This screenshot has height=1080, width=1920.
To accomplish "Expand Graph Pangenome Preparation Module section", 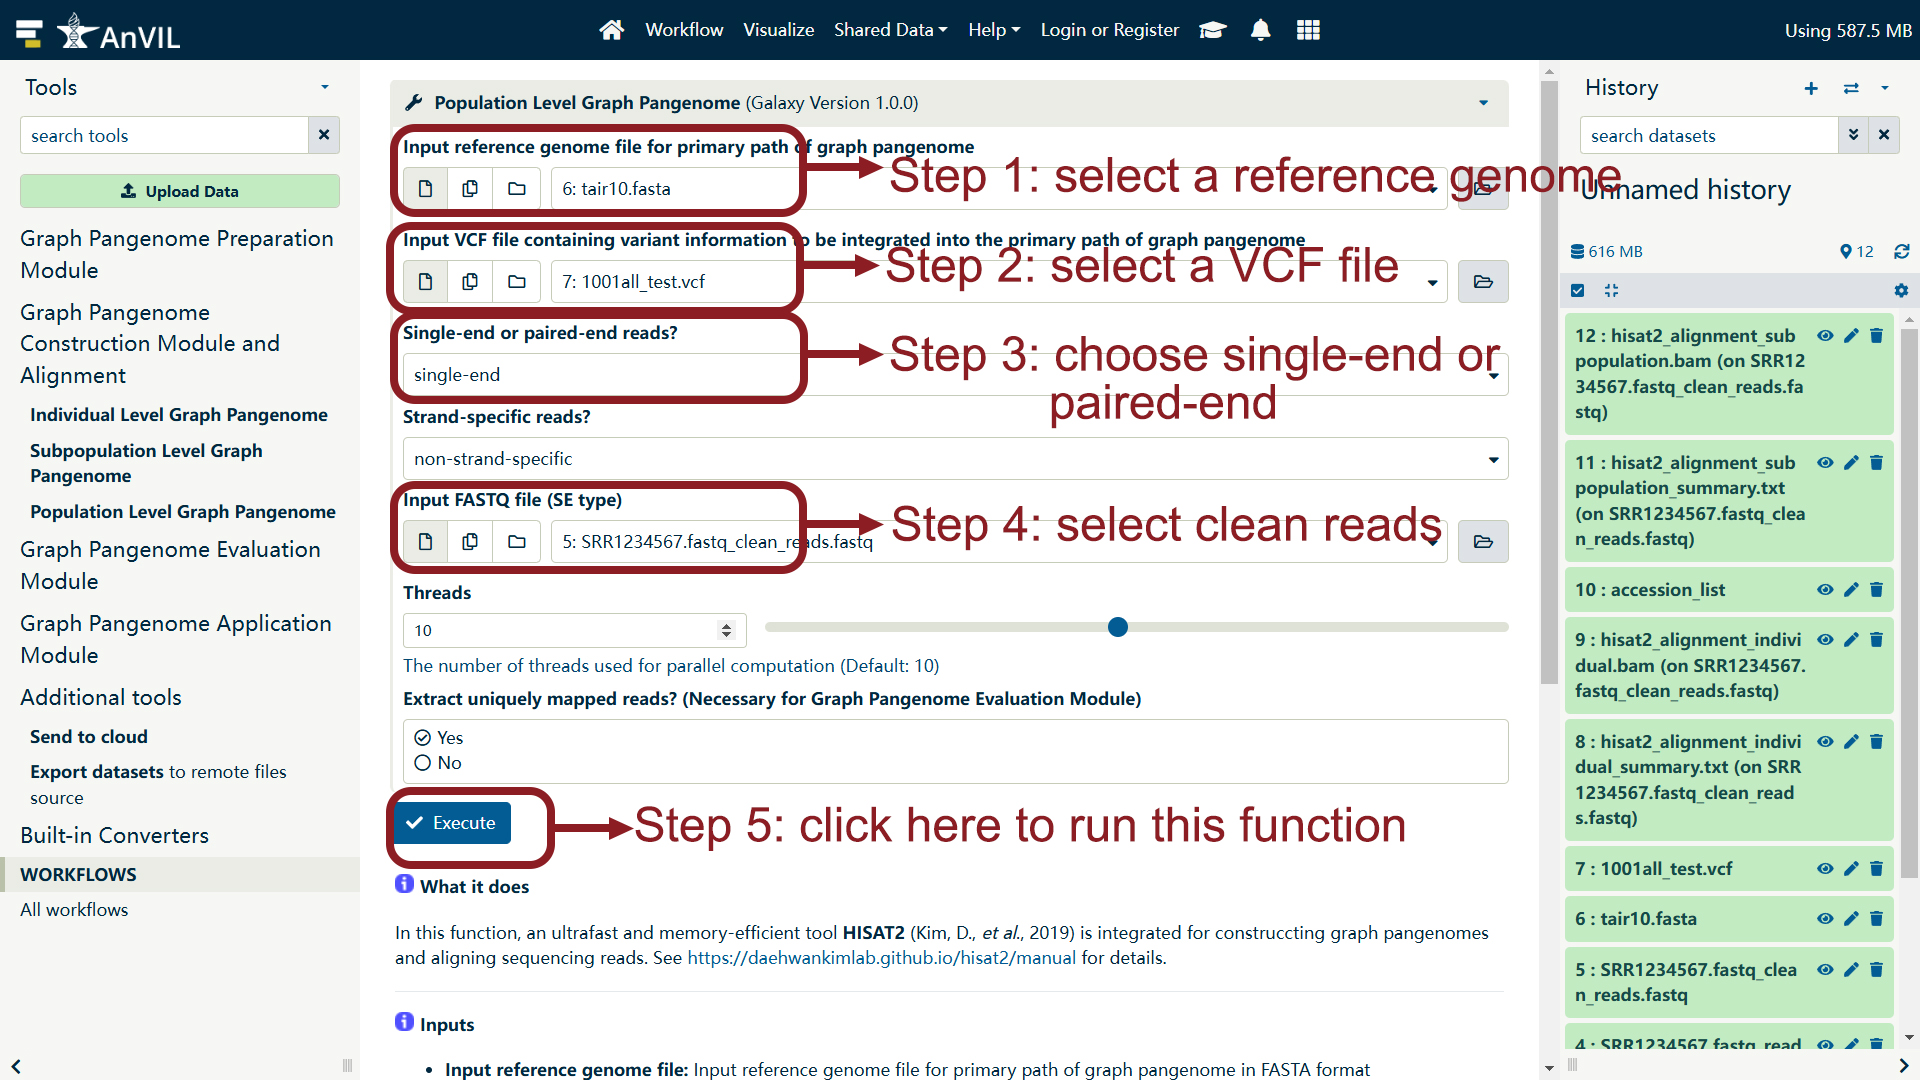I will [176, 254].
